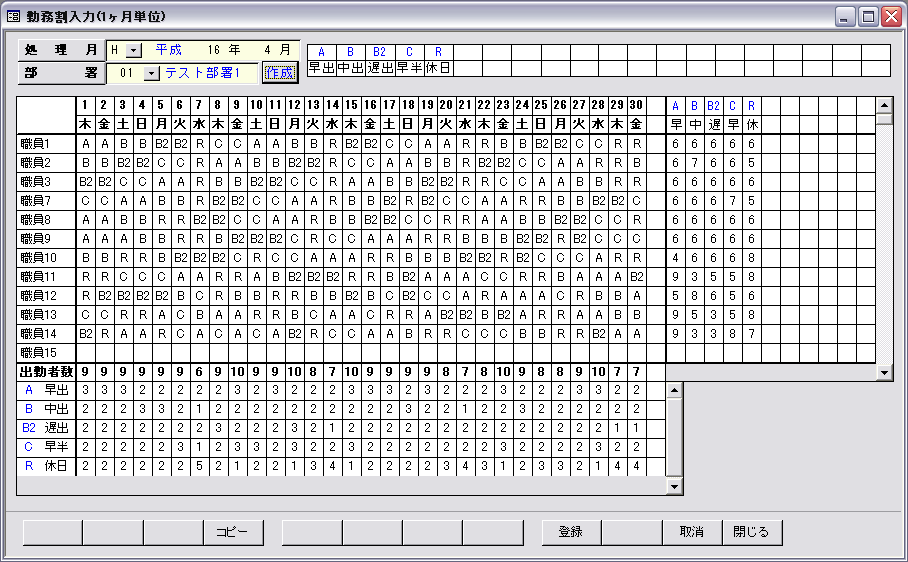Click the コピー button
This screenshot has width=908, height=562.
pyautogui.click(x=233, y=532)
